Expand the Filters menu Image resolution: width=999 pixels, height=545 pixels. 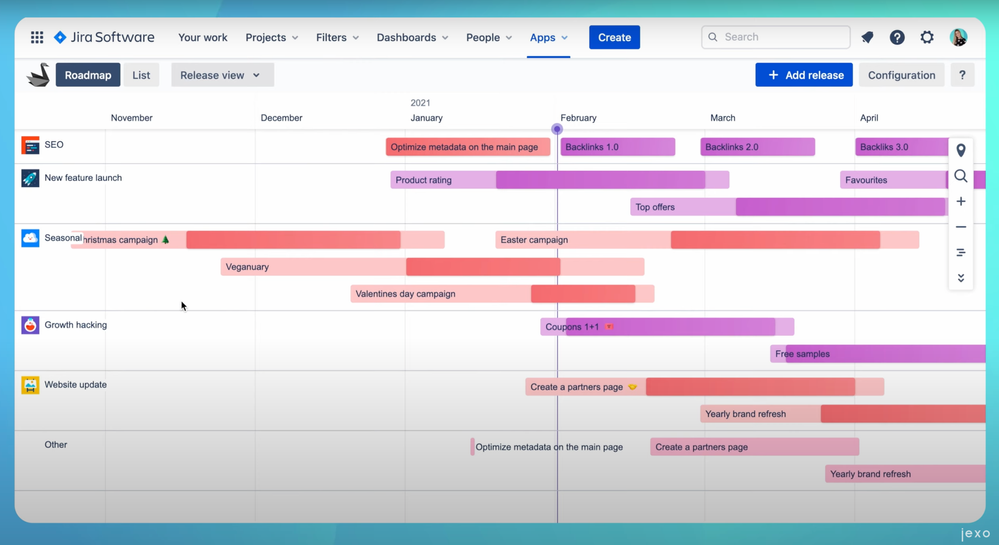click(x=338, y=38)
